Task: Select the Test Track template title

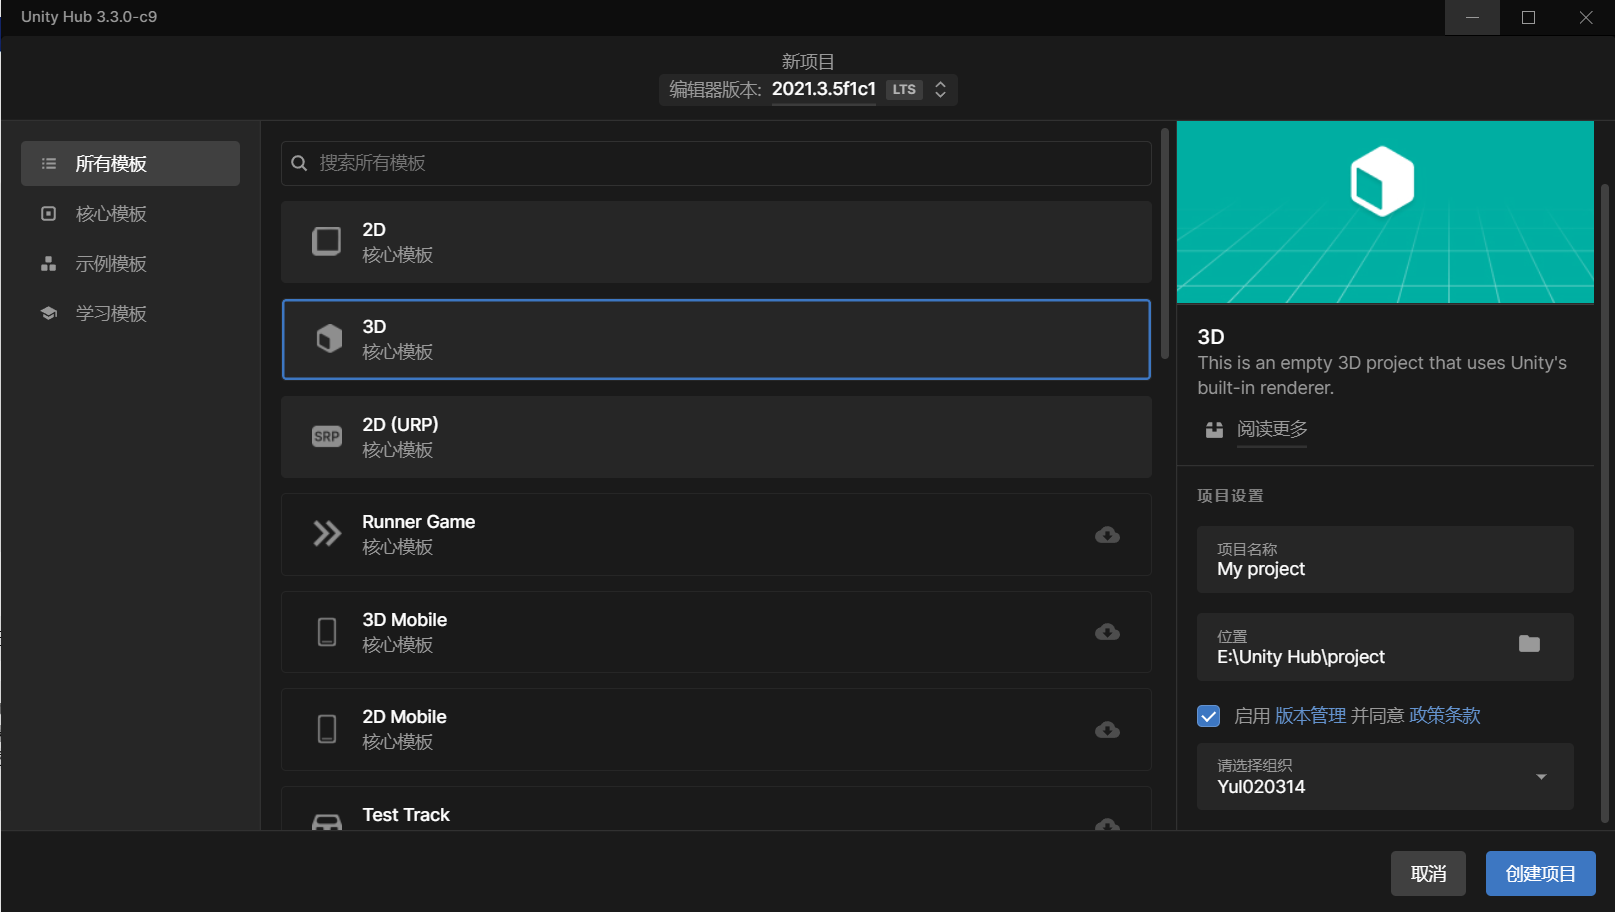Action: [x=406, y=815]
